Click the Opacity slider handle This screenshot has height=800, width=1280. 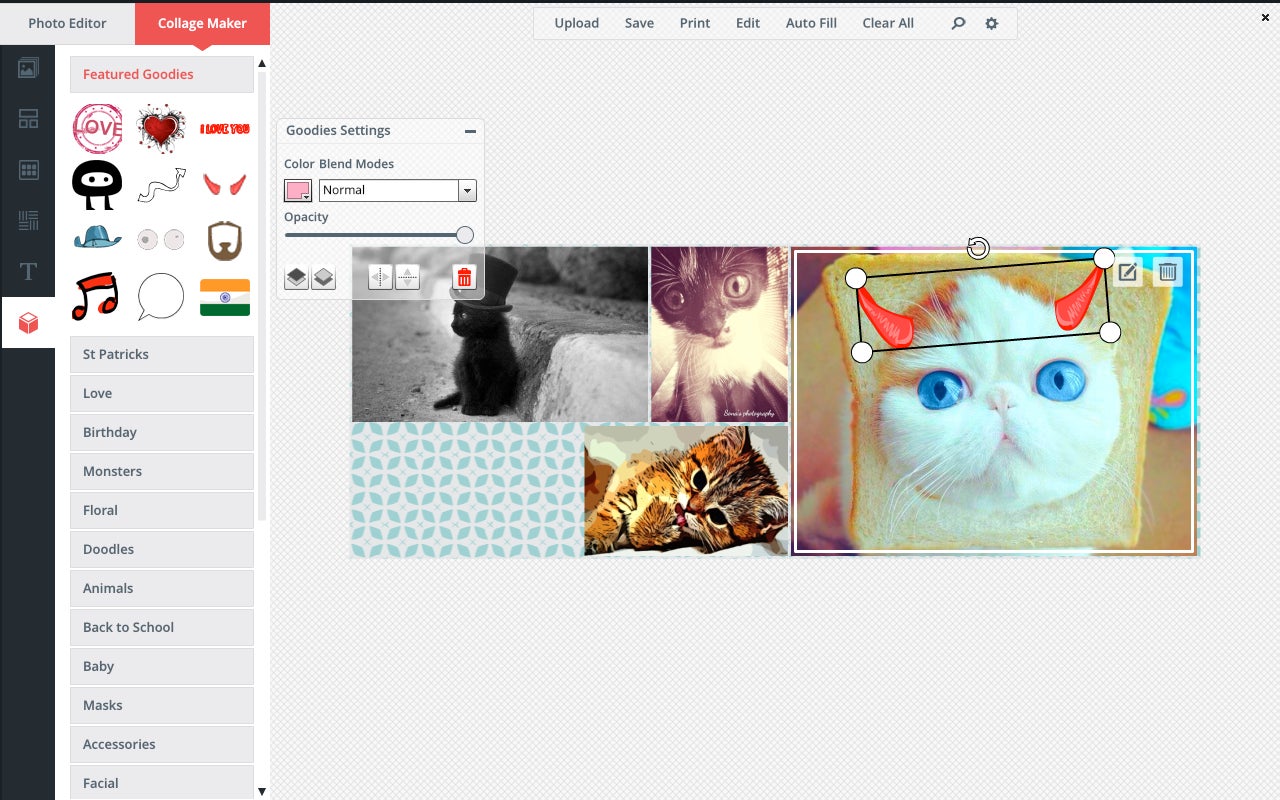point(464,234)
